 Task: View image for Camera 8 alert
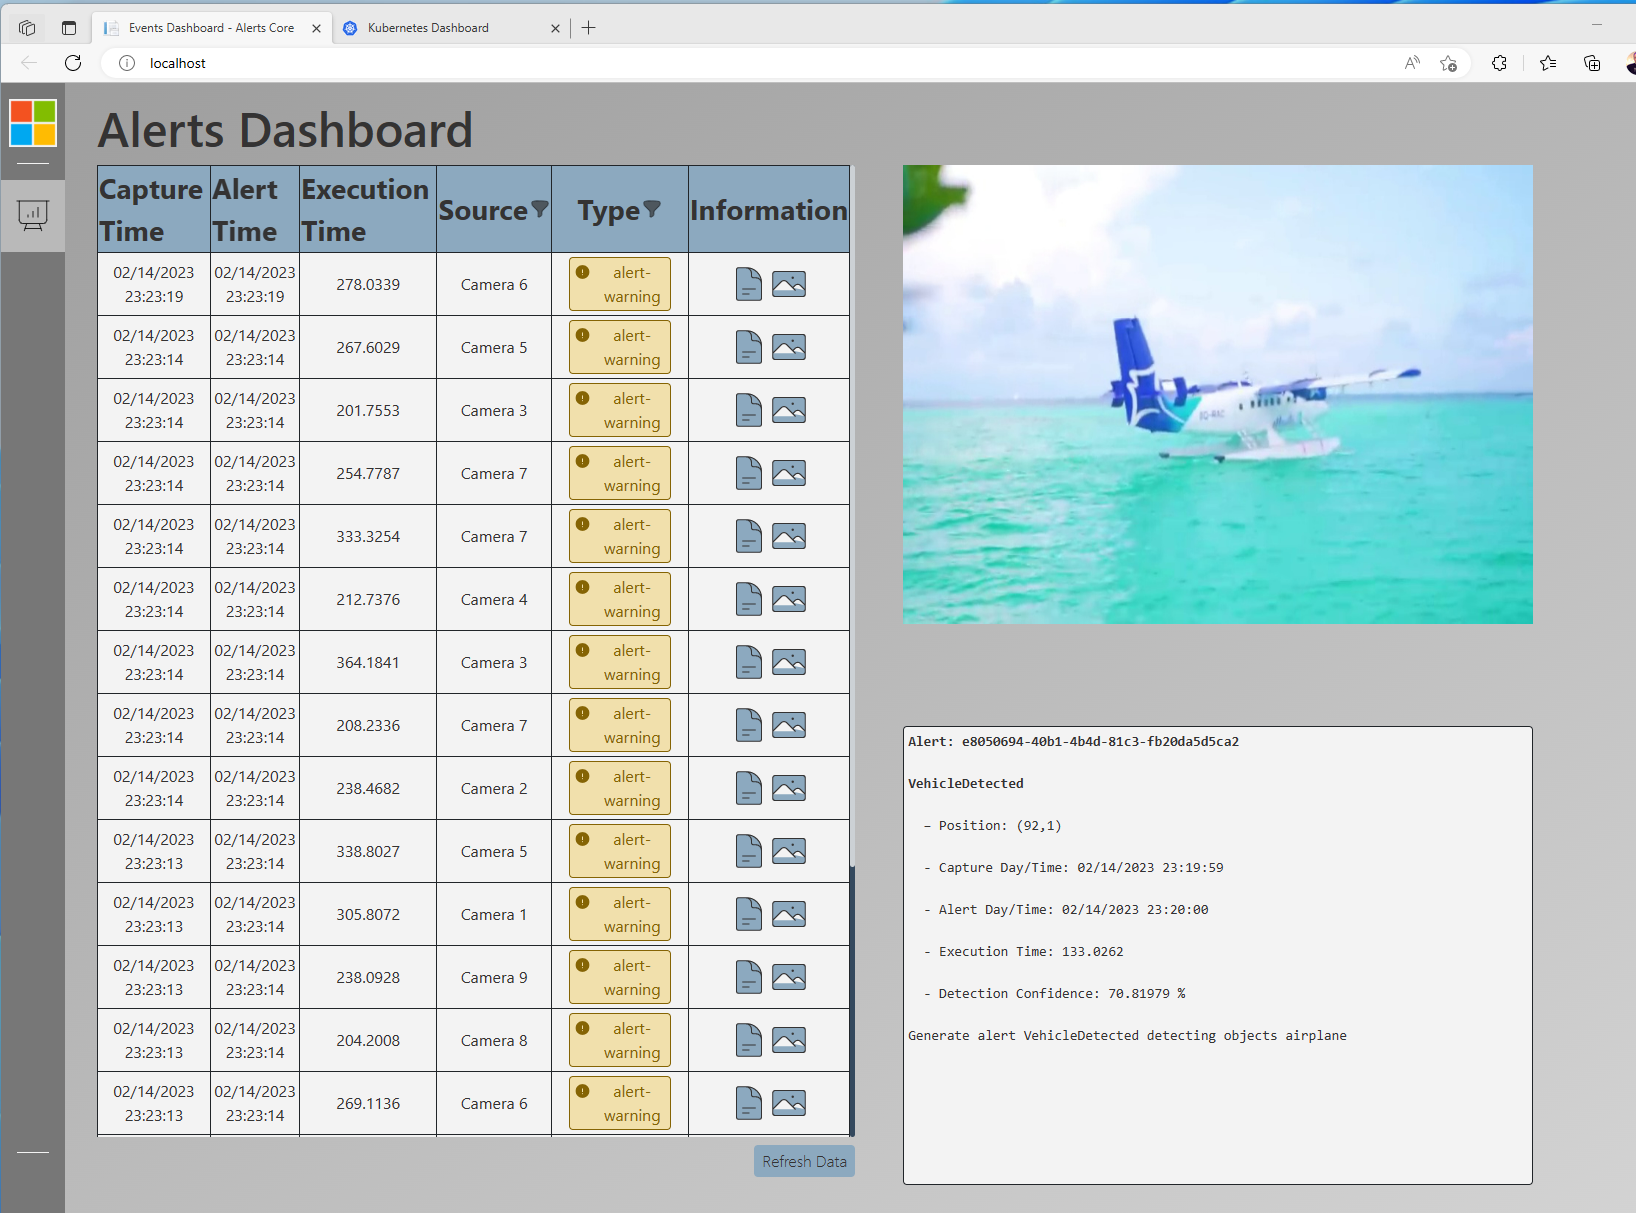pos(789,1041)
